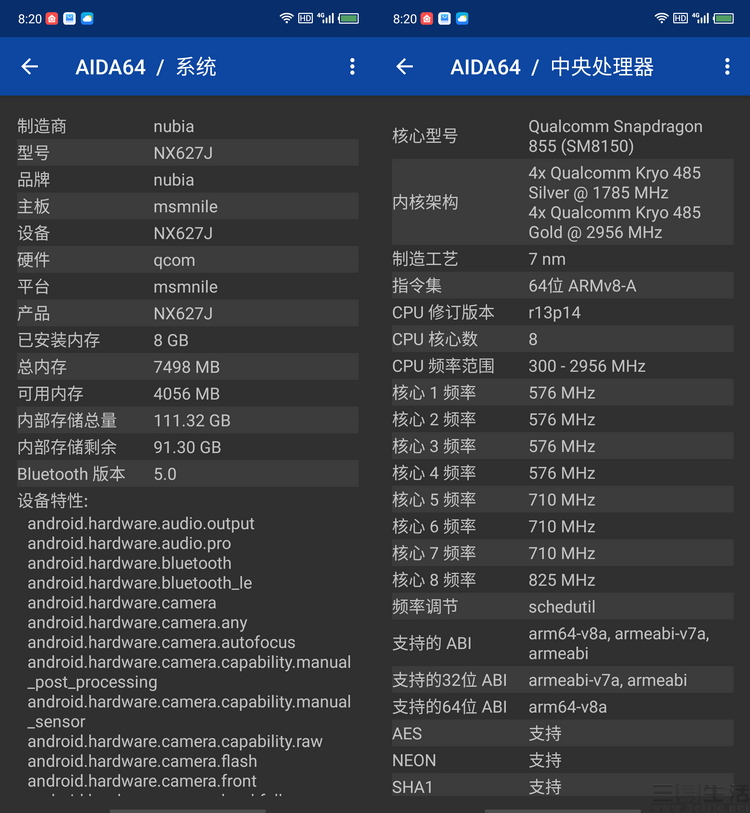Select the 产品 NX627J row
The height and width of the screenshot is (813, 750).
pyautogui.click(x=188, y=313)
